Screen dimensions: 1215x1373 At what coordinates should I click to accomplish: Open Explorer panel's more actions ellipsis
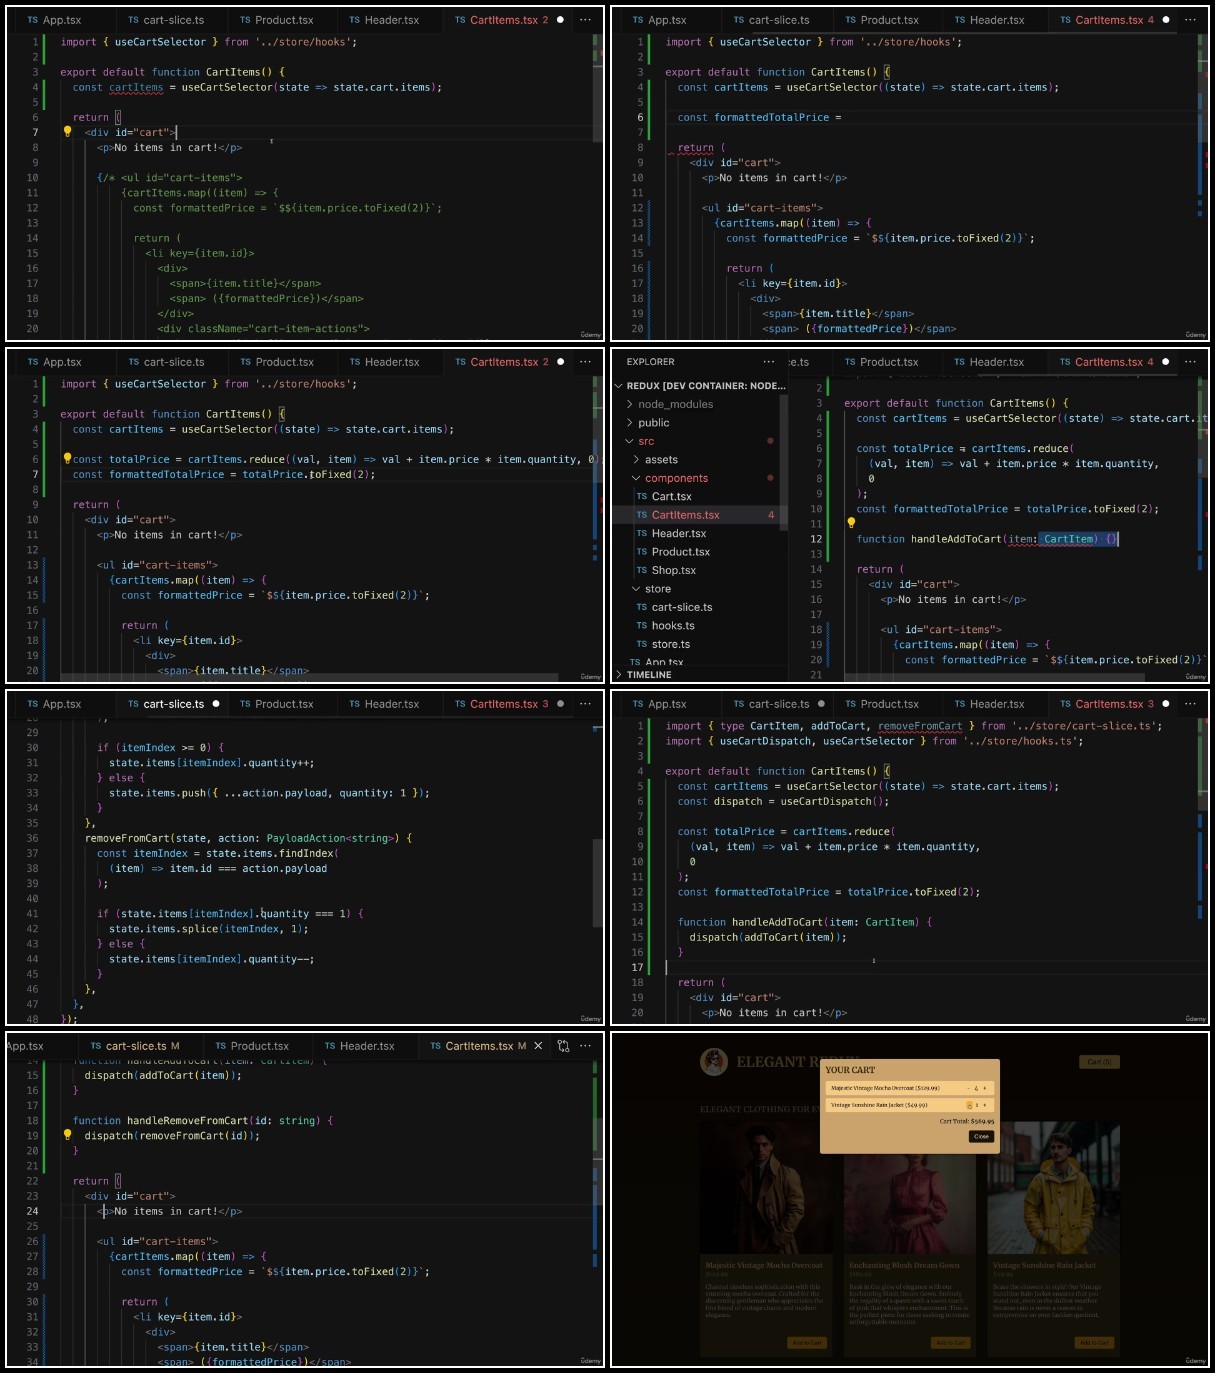[x=768, y=362]
